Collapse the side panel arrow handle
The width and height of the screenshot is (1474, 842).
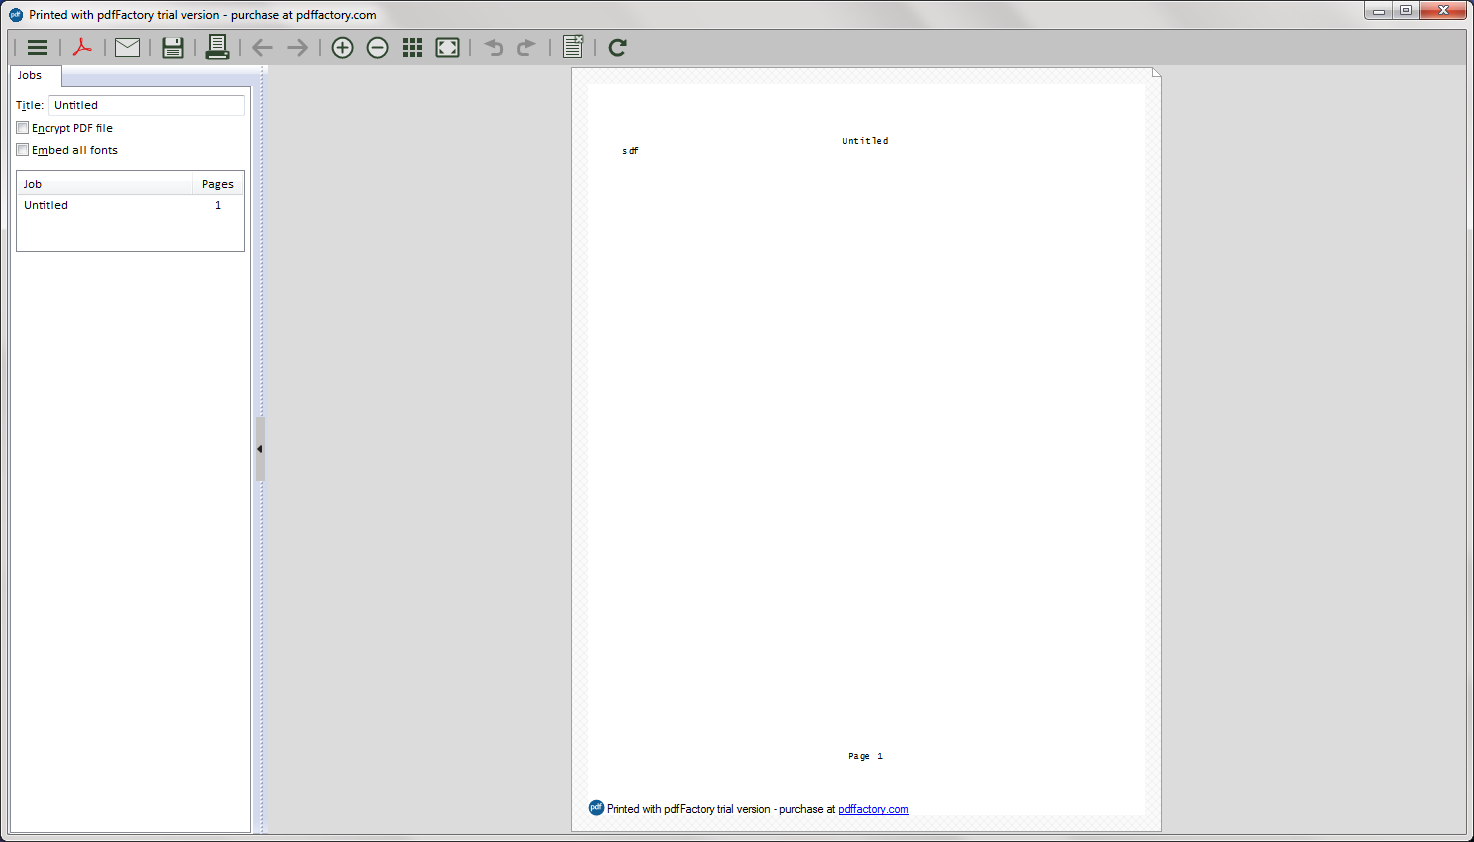(260, 449)
